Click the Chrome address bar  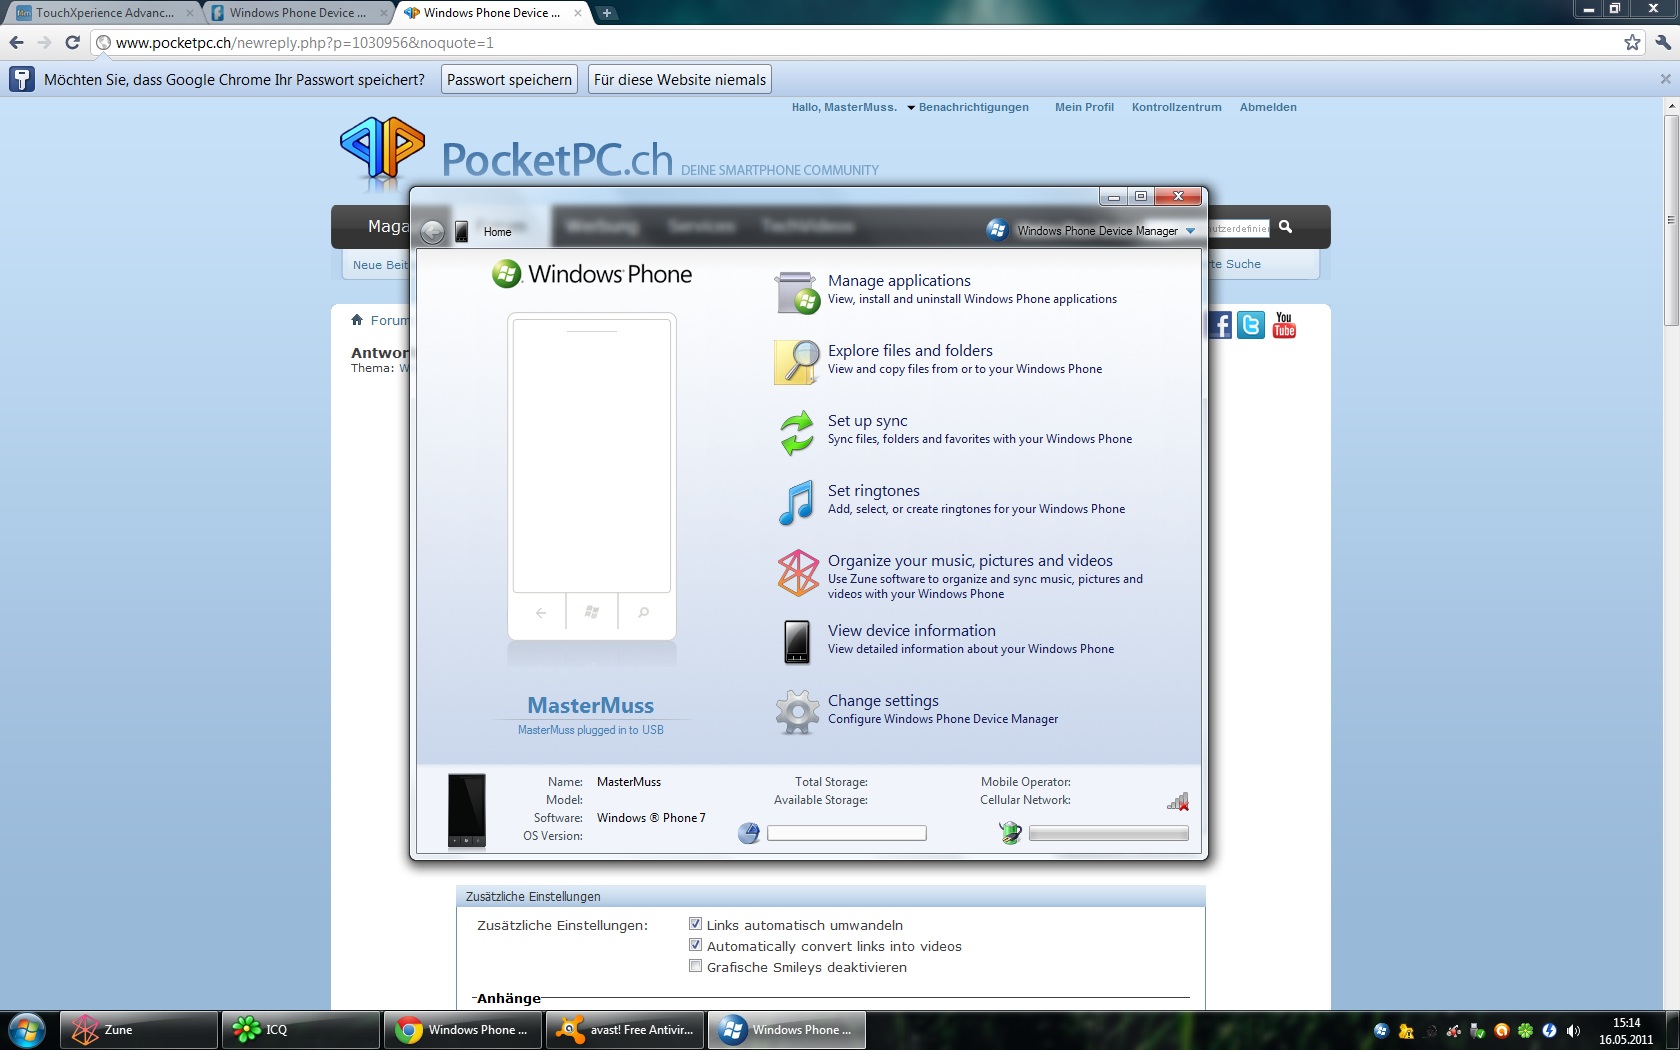click(x=860, y=42)
